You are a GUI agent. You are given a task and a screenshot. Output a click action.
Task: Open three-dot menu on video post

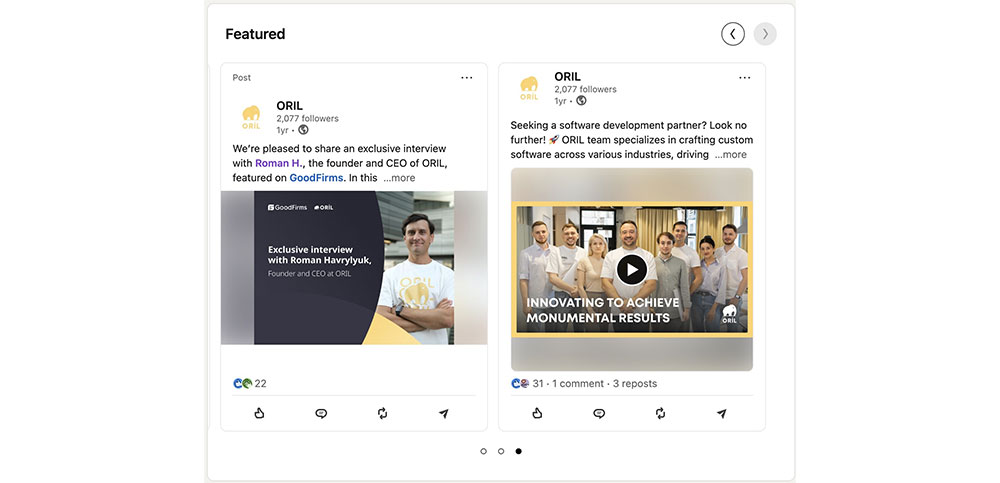point(744,78)
